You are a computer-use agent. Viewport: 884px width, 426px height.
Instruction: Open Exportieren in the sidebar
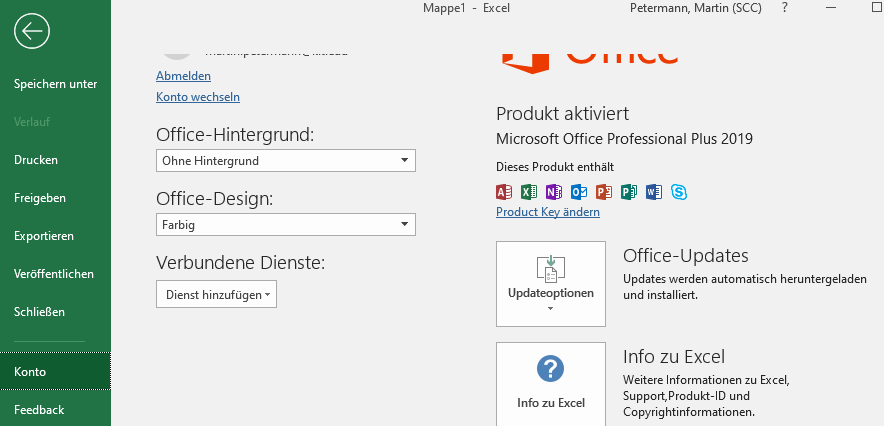(x=55, y=236)
